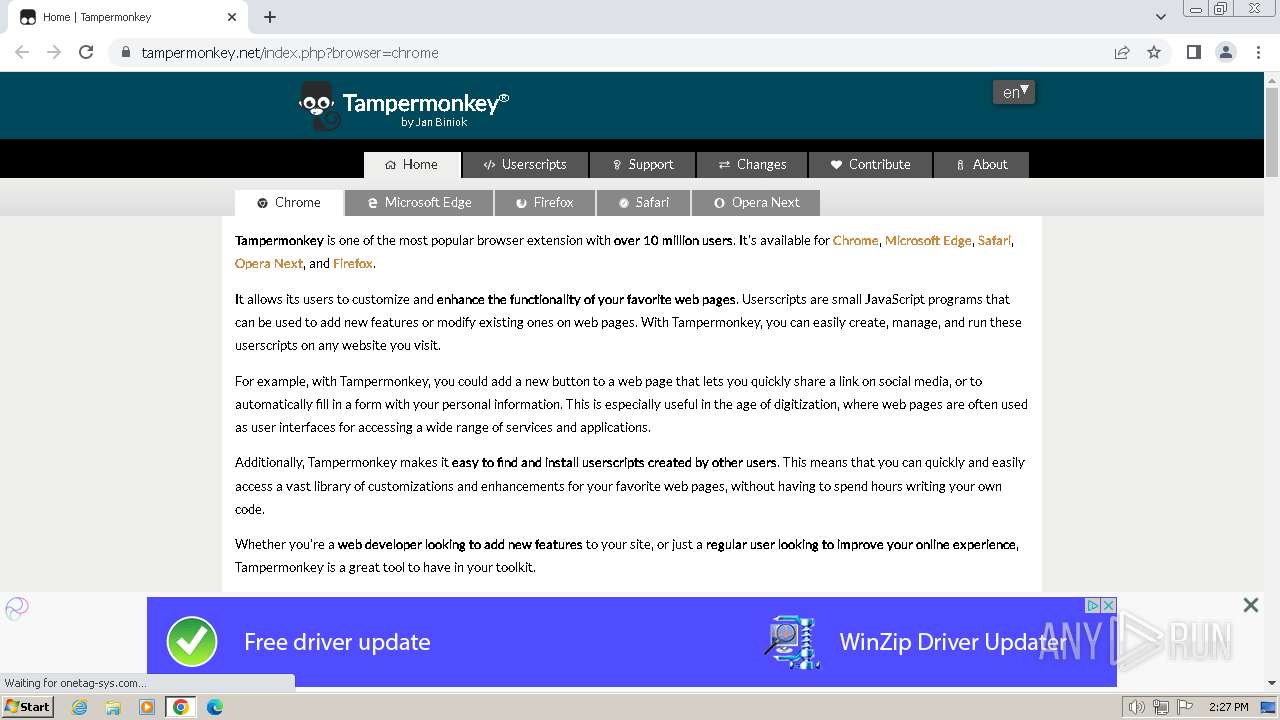Open the AdChoices info icon
Screen dimensions: 1280x720
click(1093, 605)
